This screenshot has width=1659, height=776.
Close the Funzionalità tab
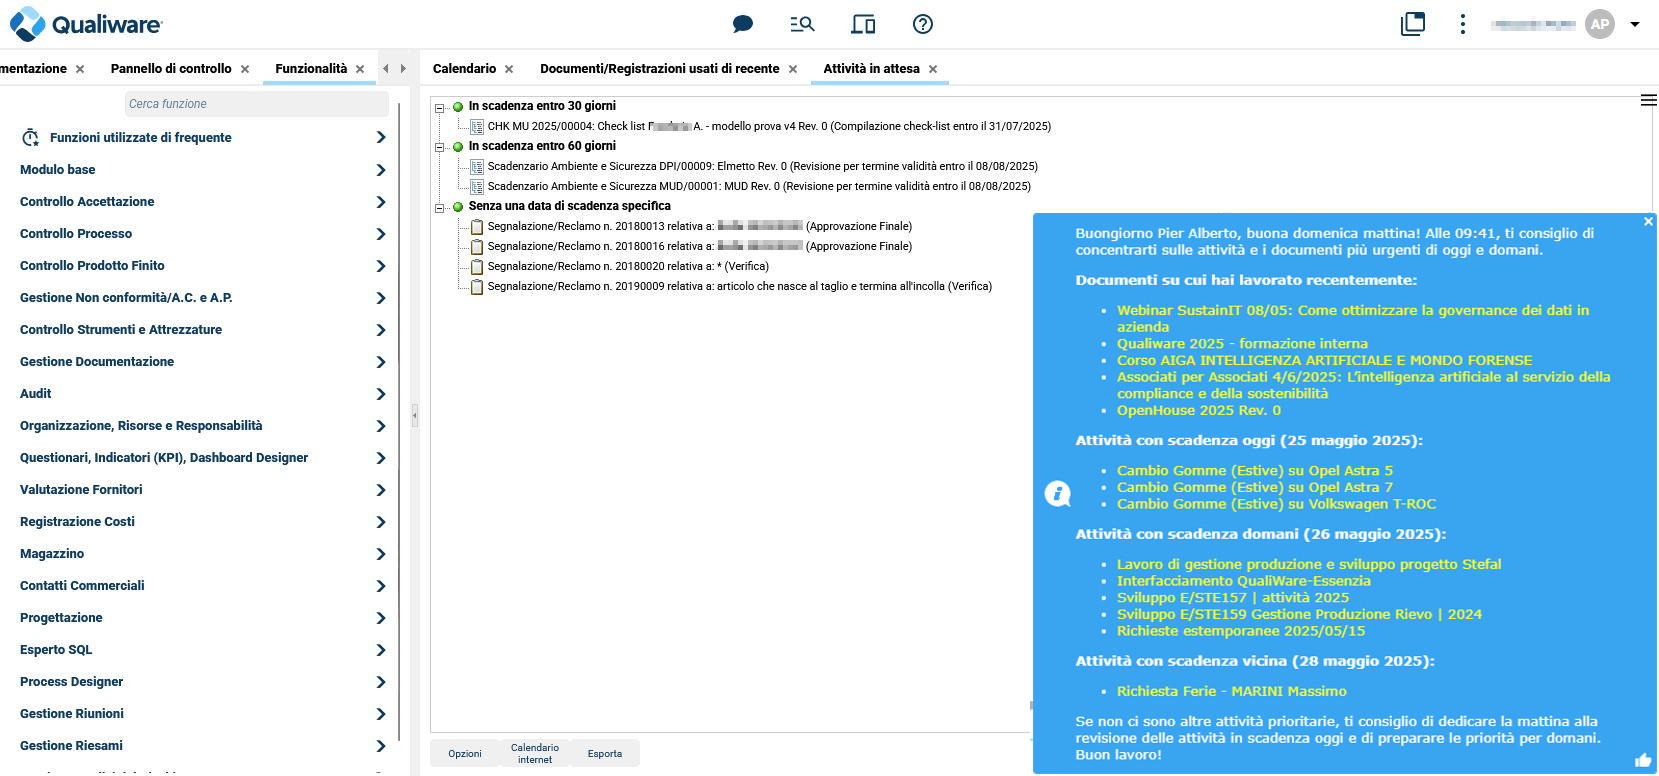[x=360, y=69]
